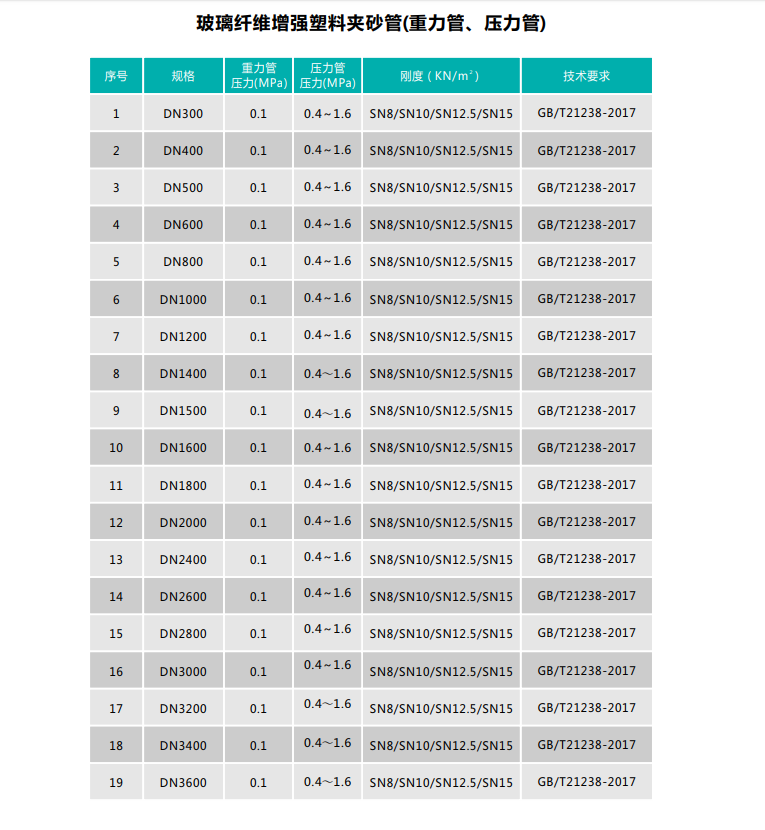765x830 pixels.
Task: Select the DN600 specification cell
Action: click(x=183, y=225)
